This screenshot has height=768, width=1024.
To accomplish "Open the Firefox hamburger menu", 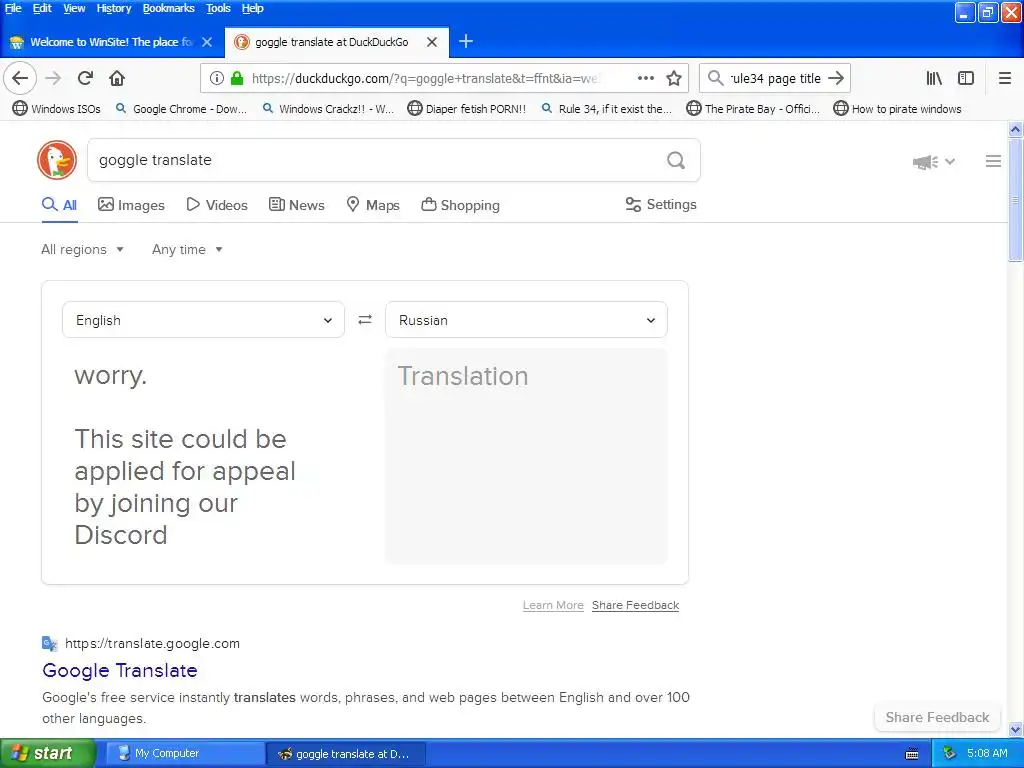I will tap(1005, 78).
